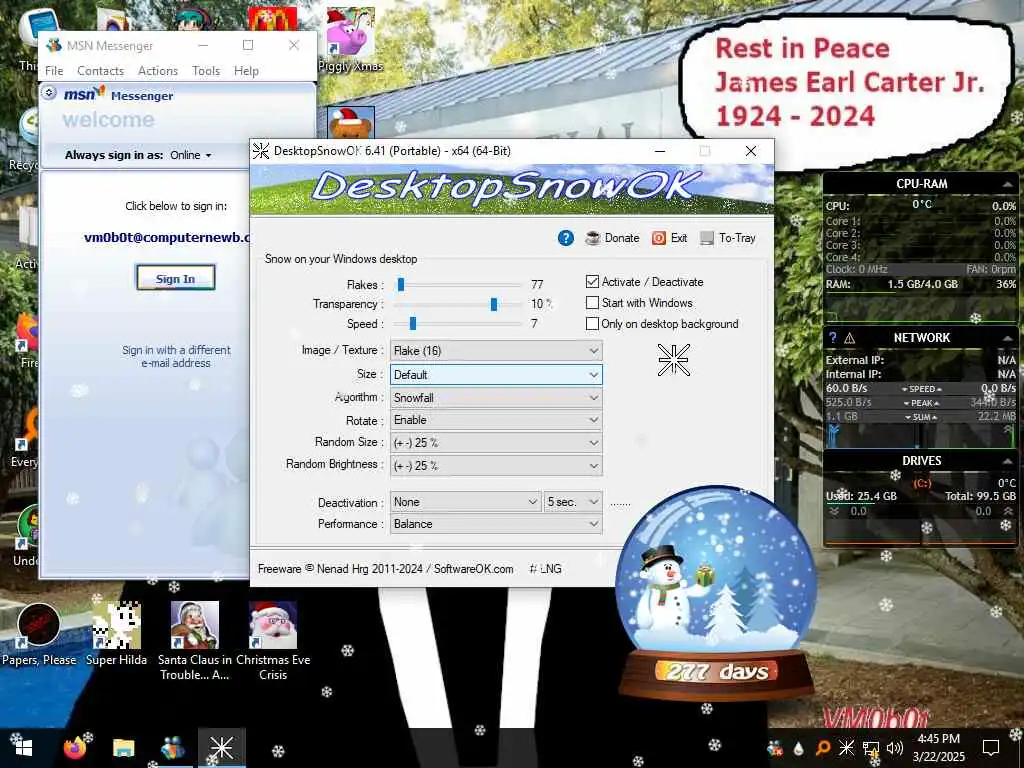The width and height of the screenshot is (1024, 768).
Task: Open Deactivation dropdown set to None
Action: (x=465, y=502)
